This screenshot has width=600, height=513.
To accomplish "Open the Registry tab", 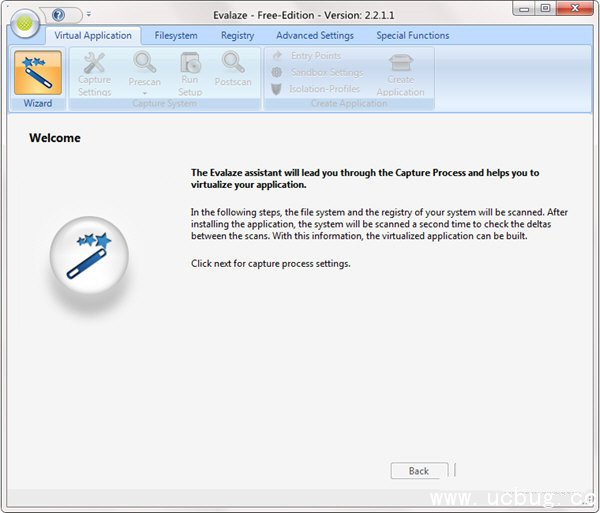I will coord(238,36).
